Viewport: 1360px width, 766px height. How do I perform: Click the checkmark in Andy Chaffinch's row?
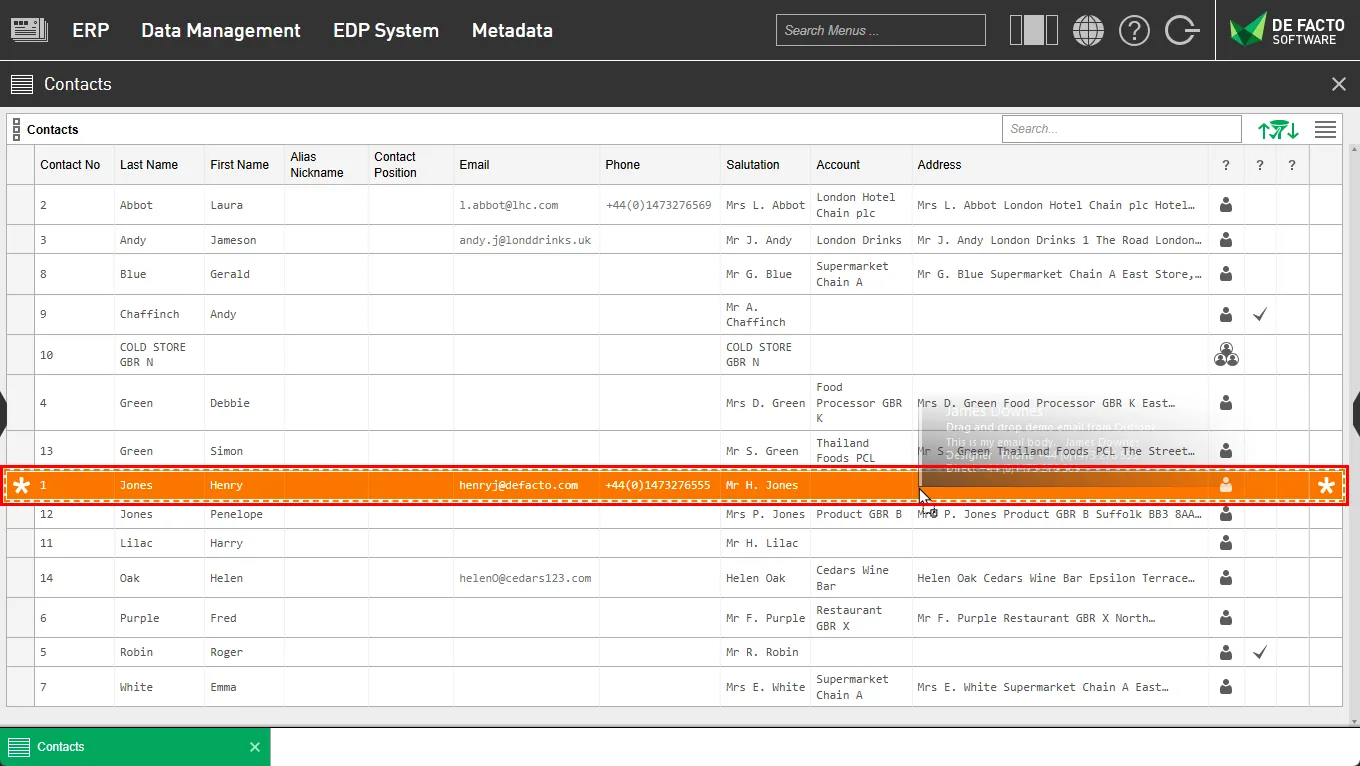[x=1259, y=314]
